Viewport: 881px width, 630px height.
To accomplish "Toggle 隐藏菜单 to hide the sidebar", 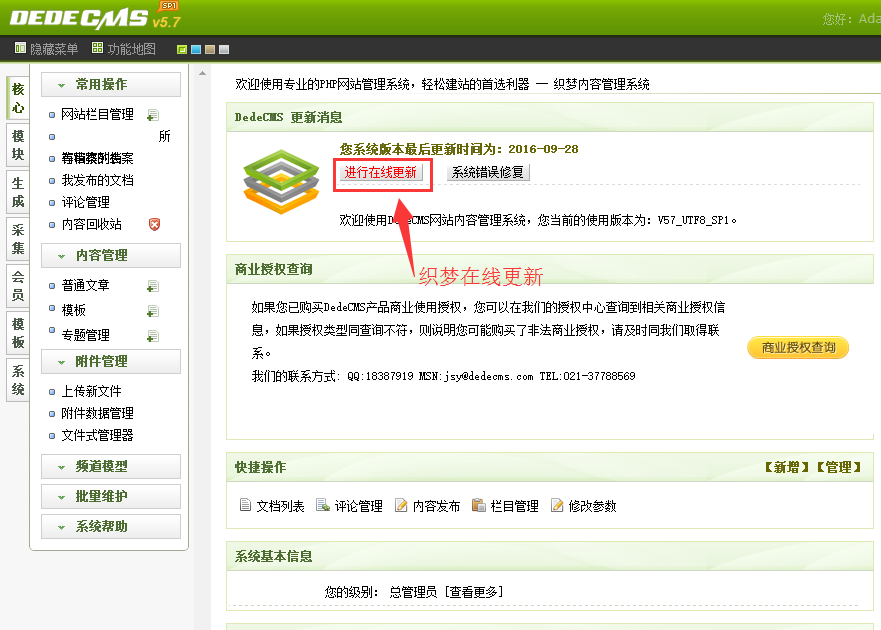I will pos(47,49).
